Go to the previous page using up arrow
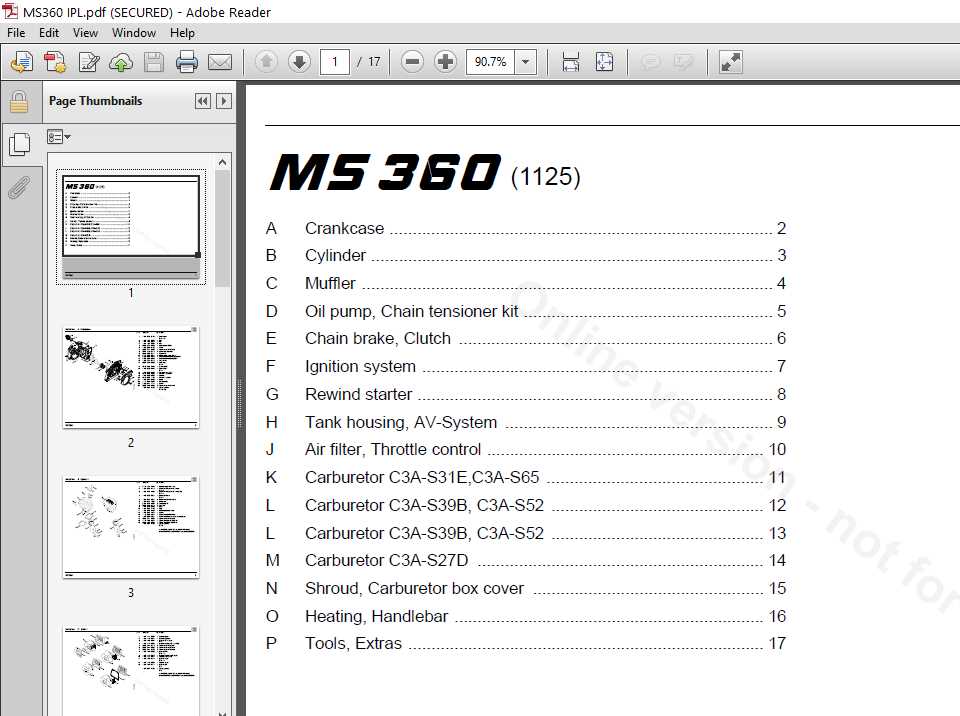Screen dimensions: 960x716 266,61
